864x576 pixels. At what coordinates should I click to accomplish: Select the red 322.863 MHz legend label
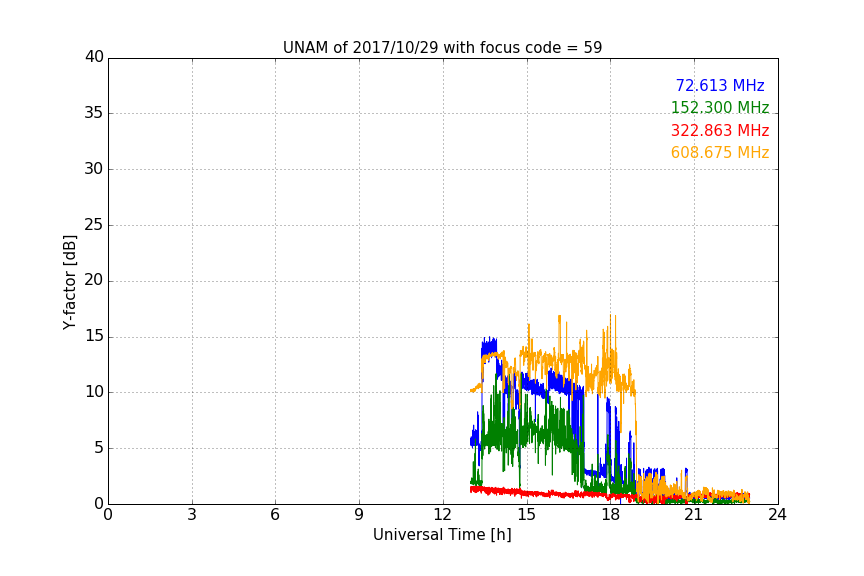tap(720, 131)
